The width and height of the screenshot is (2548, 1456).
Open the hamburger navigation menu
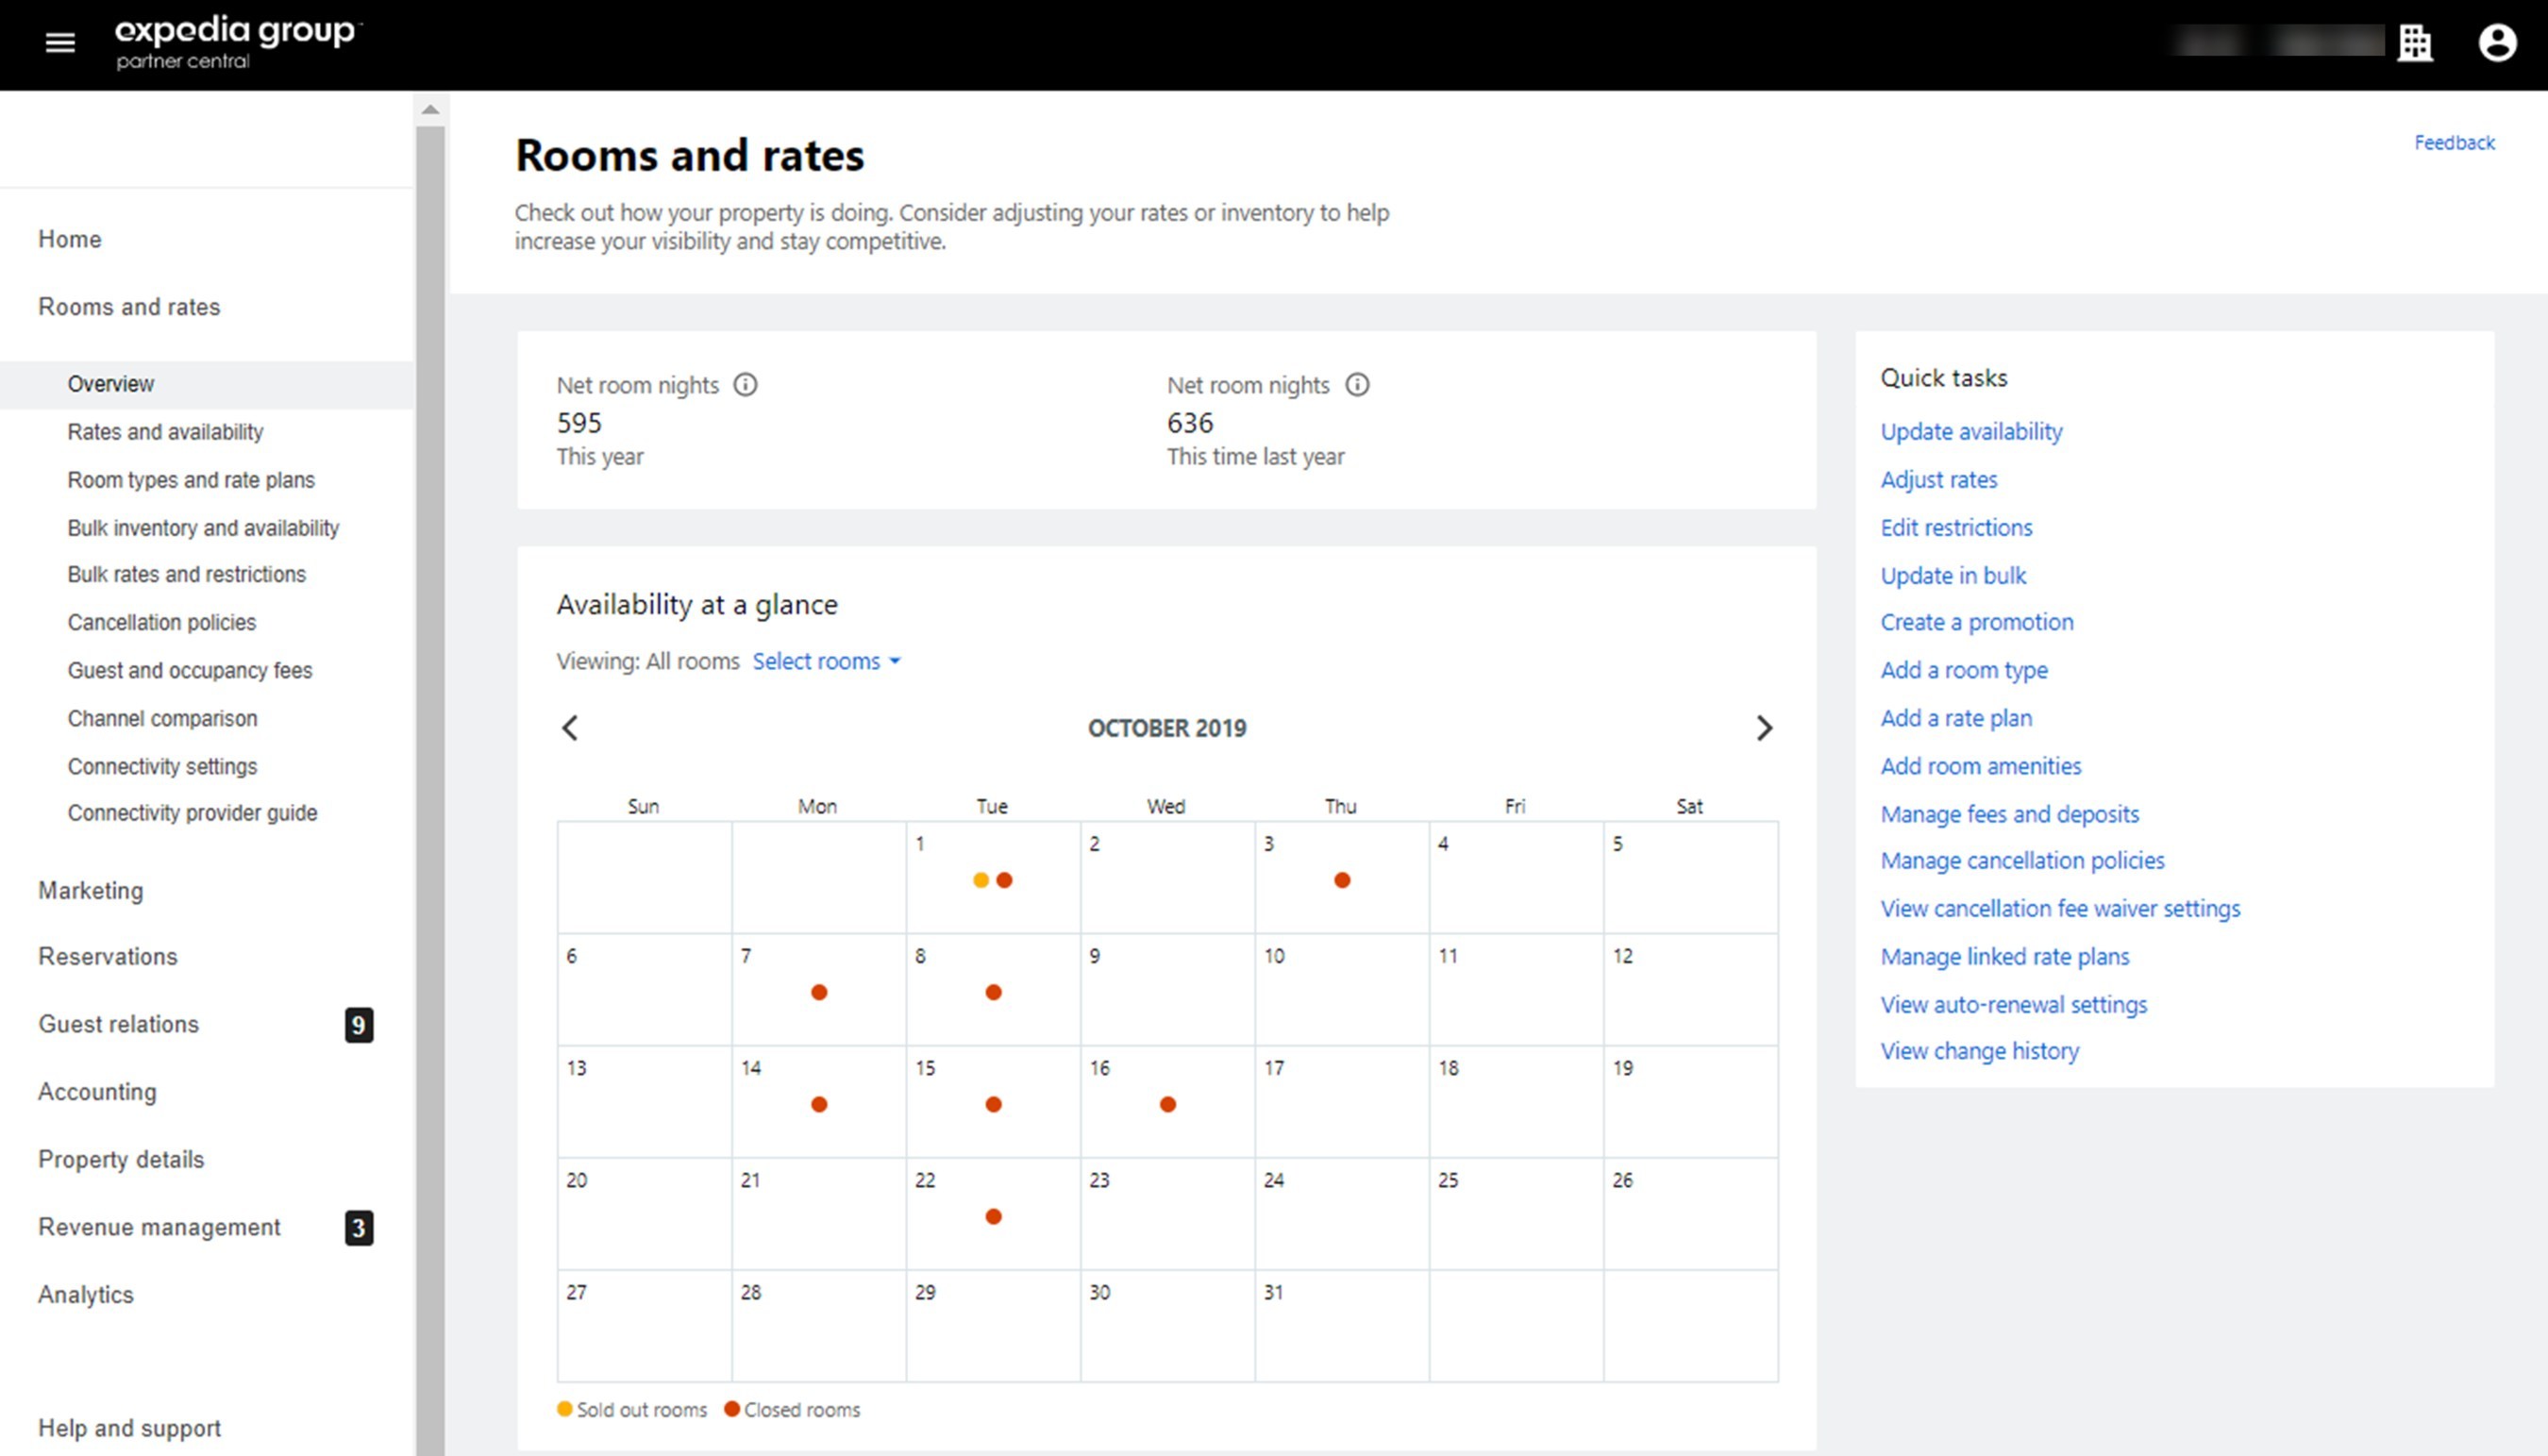(x=60, y=43)
